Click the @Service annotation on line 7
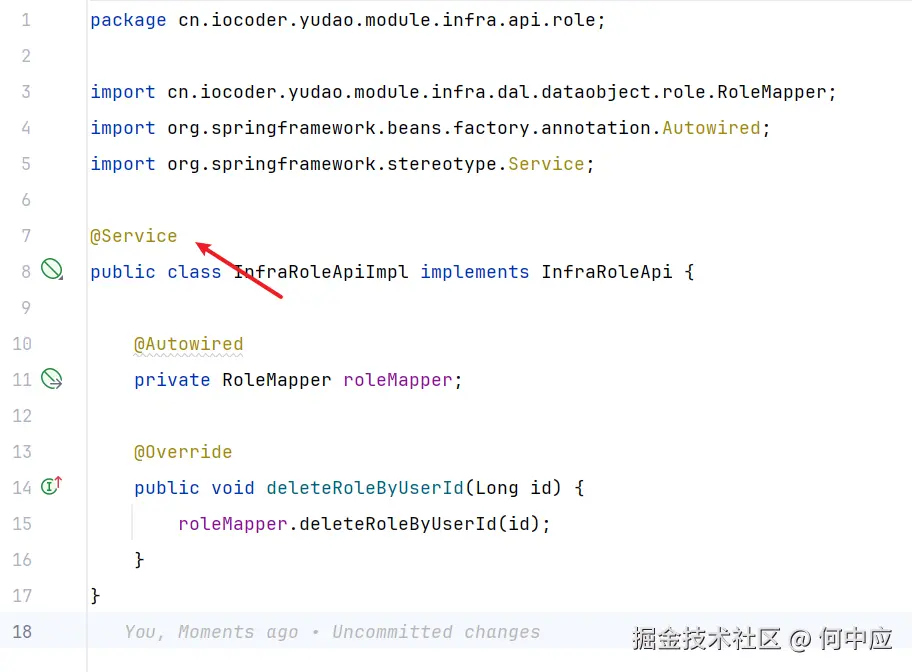Viewport: 912px width, 672px height. click(x=134, y=236)
